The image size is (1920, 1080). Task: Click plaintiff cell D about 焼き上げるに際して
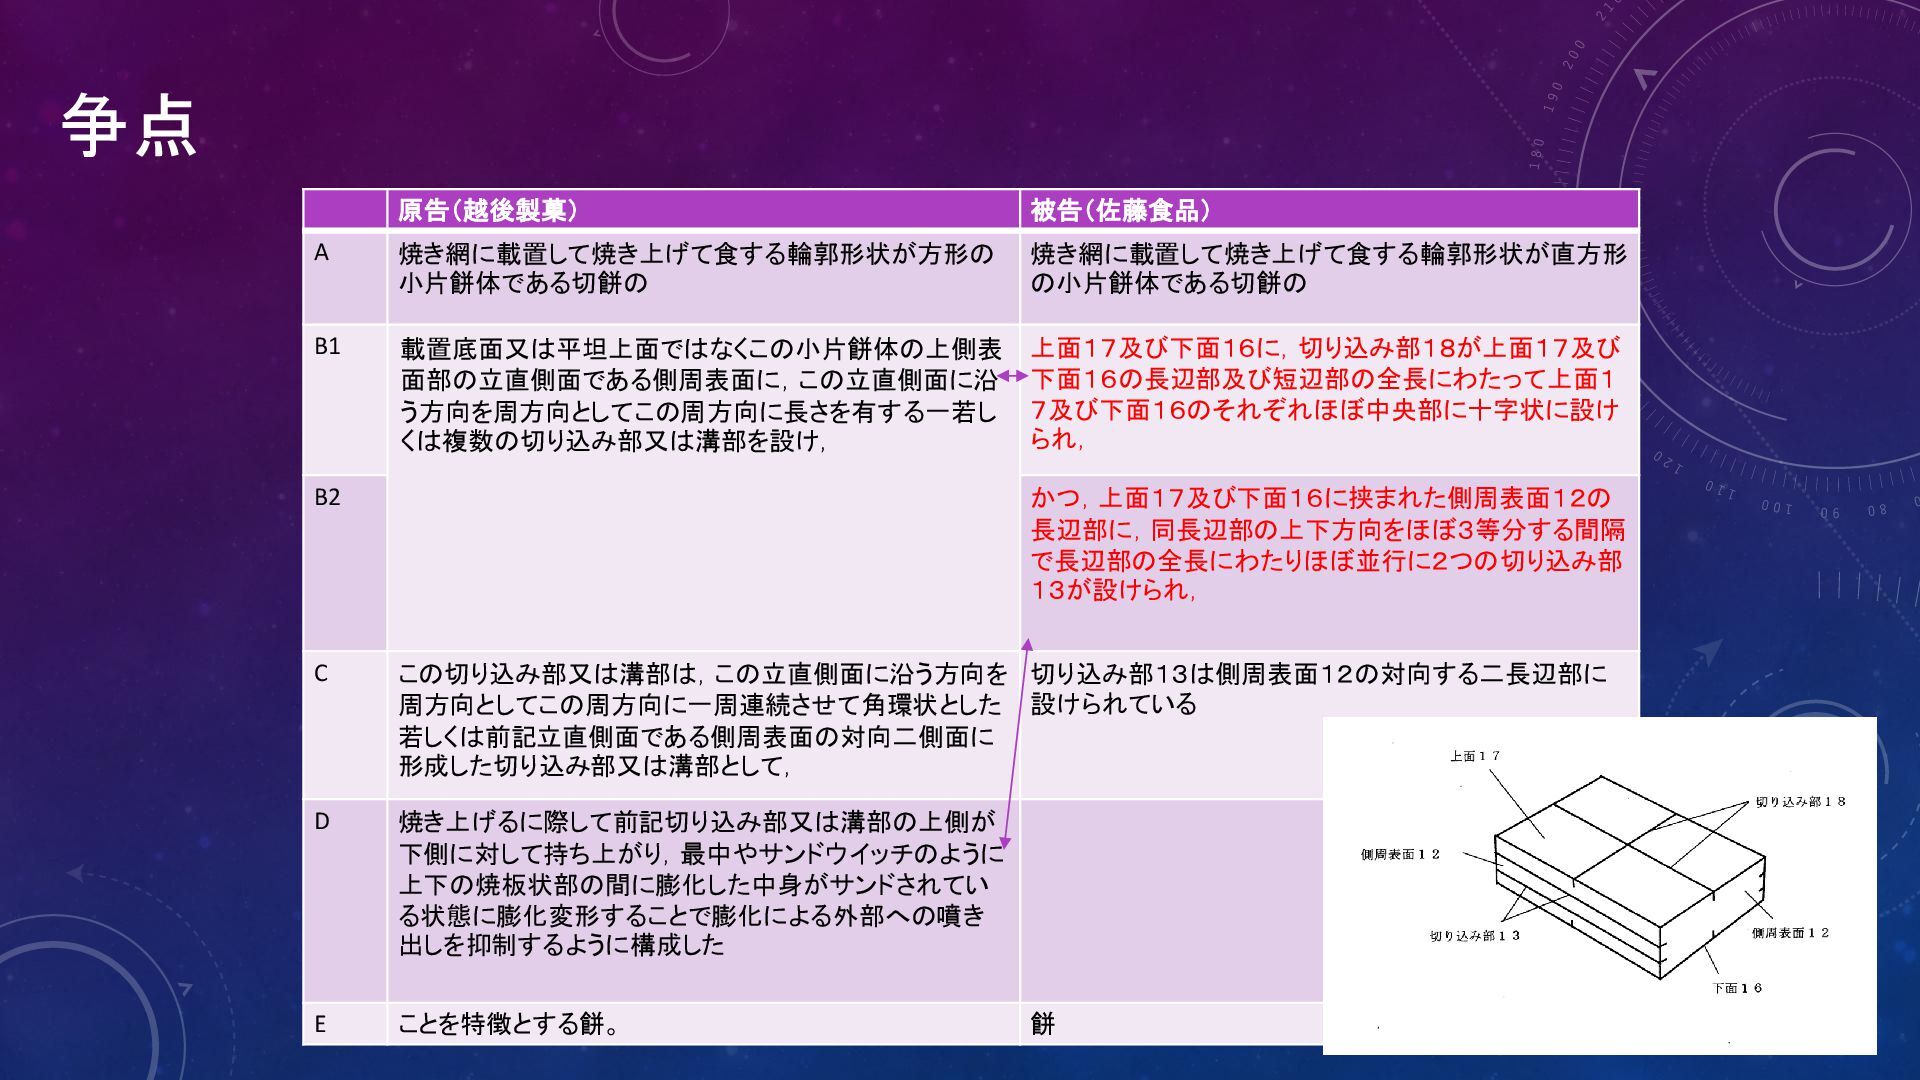700,883
